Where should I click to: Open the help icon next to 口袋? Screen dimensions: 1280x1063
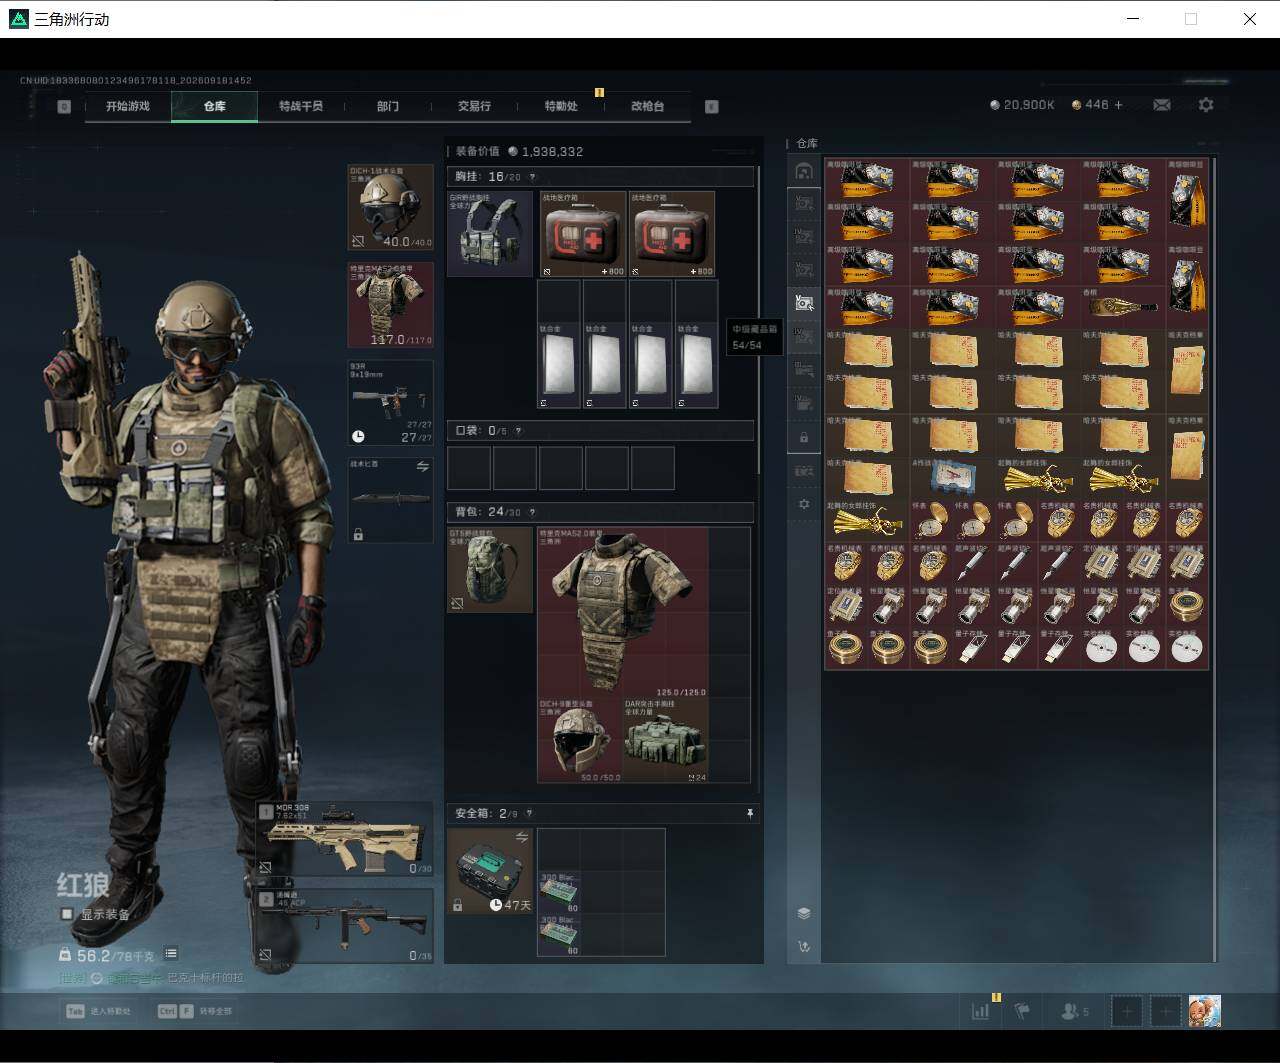517,431
